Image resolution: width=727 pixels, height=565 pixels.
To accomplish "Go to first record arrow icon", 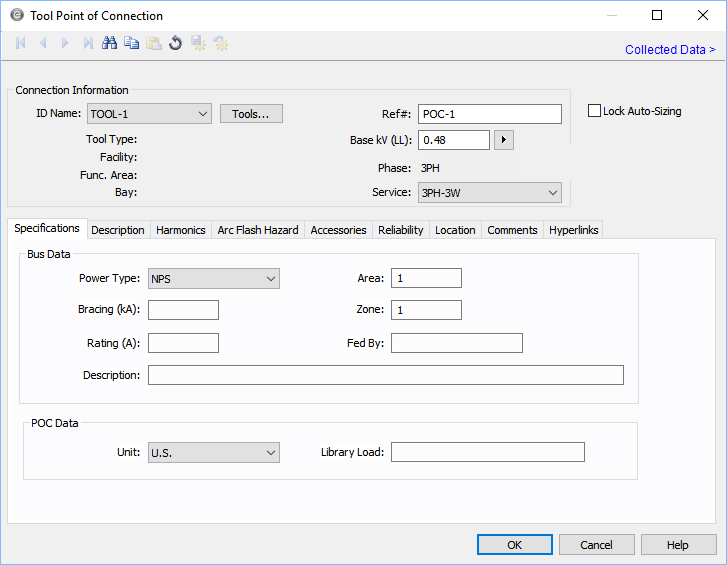I will 21,43.
